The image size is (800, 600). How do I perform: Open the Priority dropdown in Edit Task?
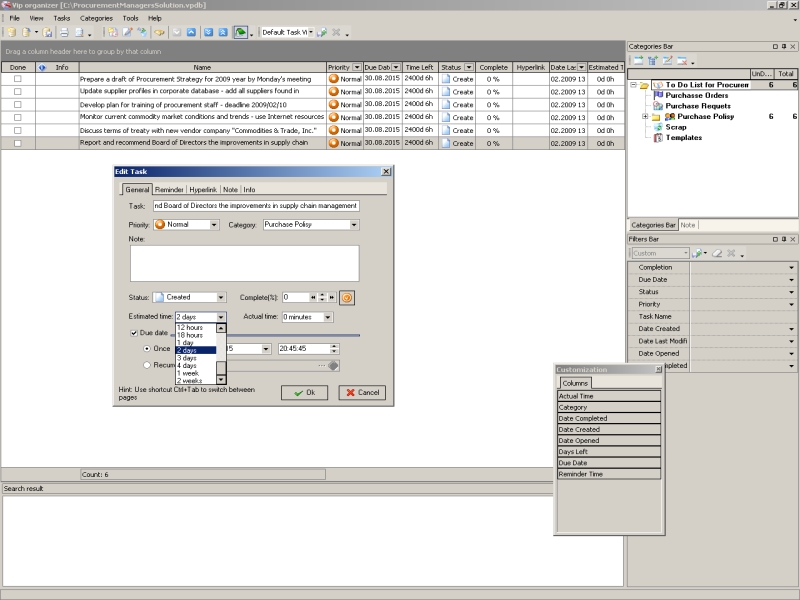coord(214,225)
